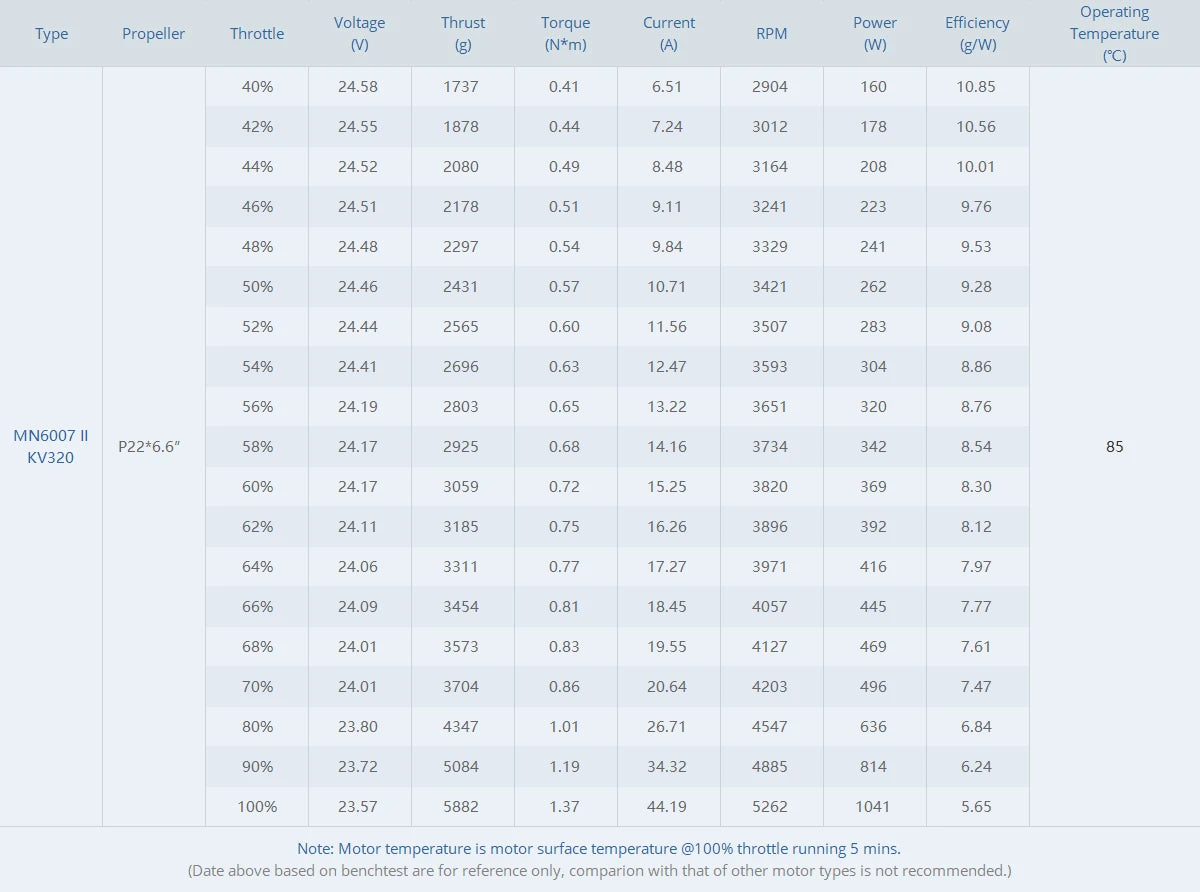Image resolution: width=1200 pixels, height=892 pixels.
Task: Select the 1.01 torque value
Action: click(x=564, y=727)
